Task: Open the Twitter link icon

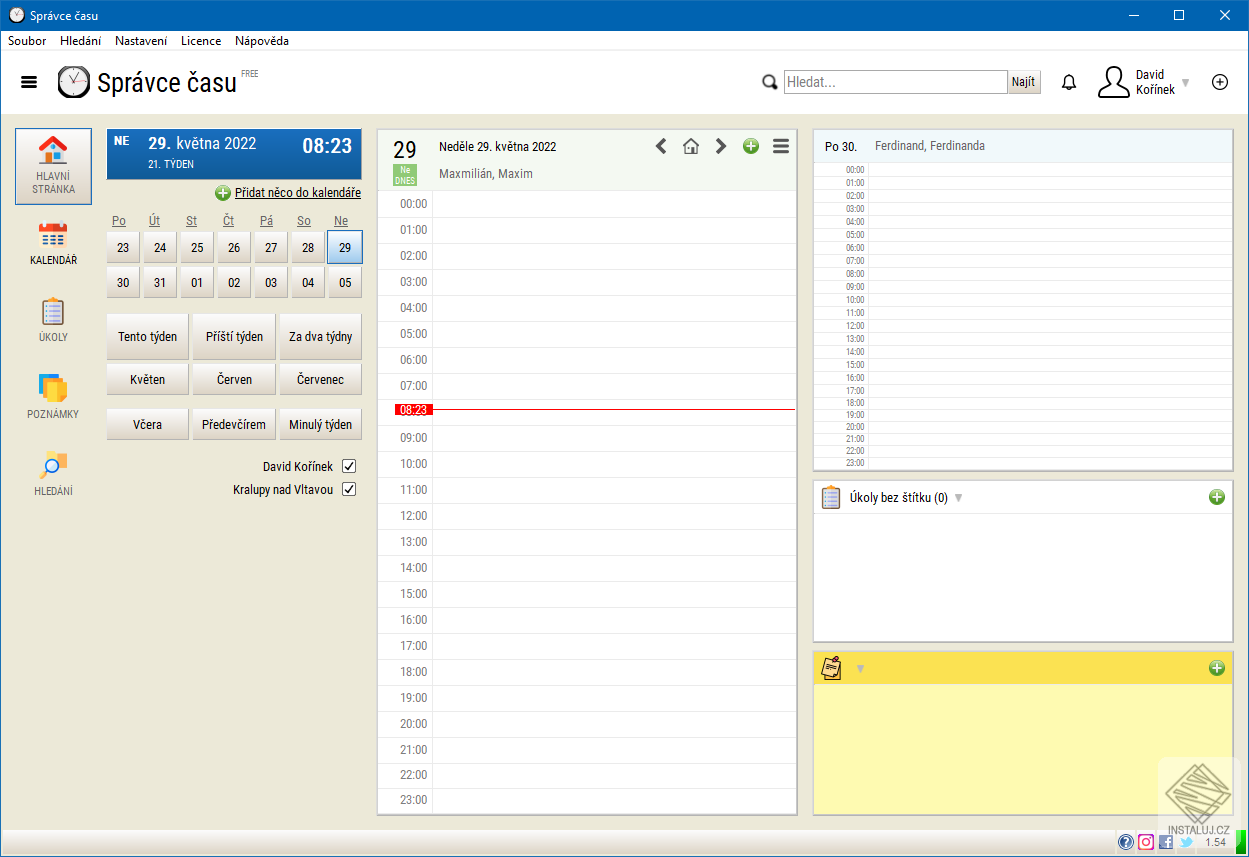Action: pos(1186,842)
